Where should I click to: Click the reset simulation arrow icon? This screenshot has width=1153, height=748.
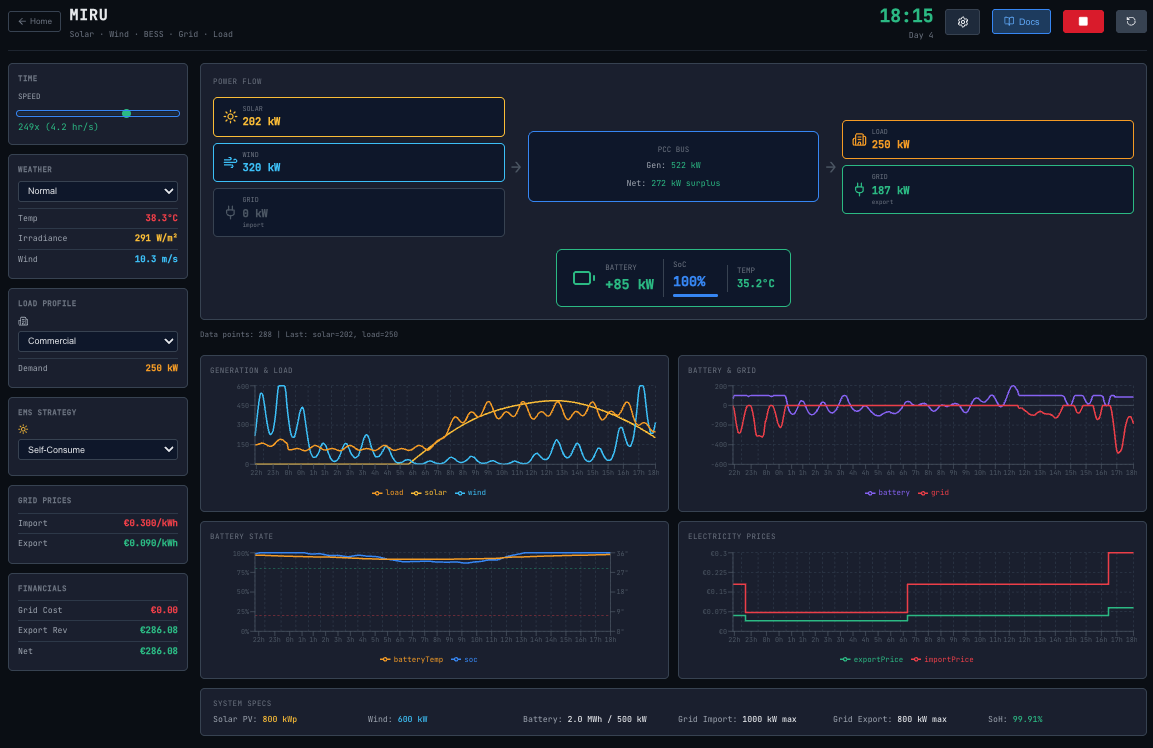tap(1131, 22)
